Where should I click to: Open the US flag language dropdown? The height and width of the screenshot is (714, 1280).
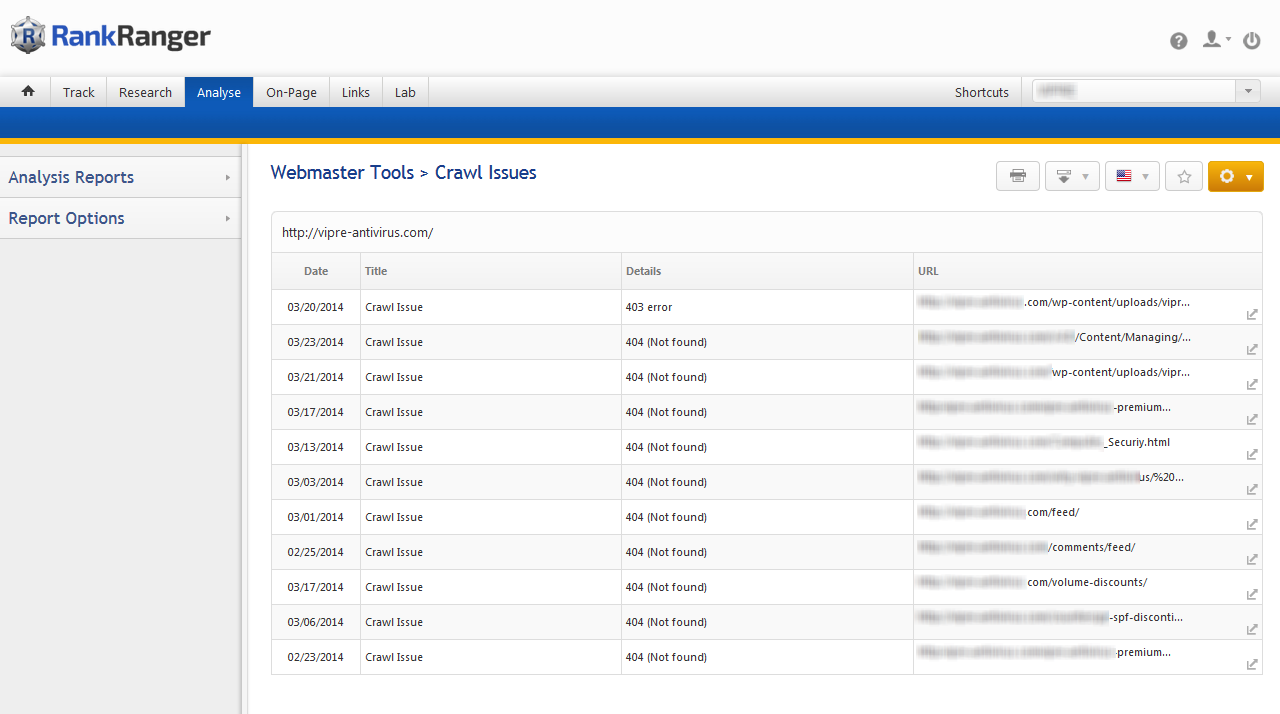pos(1132,177)
